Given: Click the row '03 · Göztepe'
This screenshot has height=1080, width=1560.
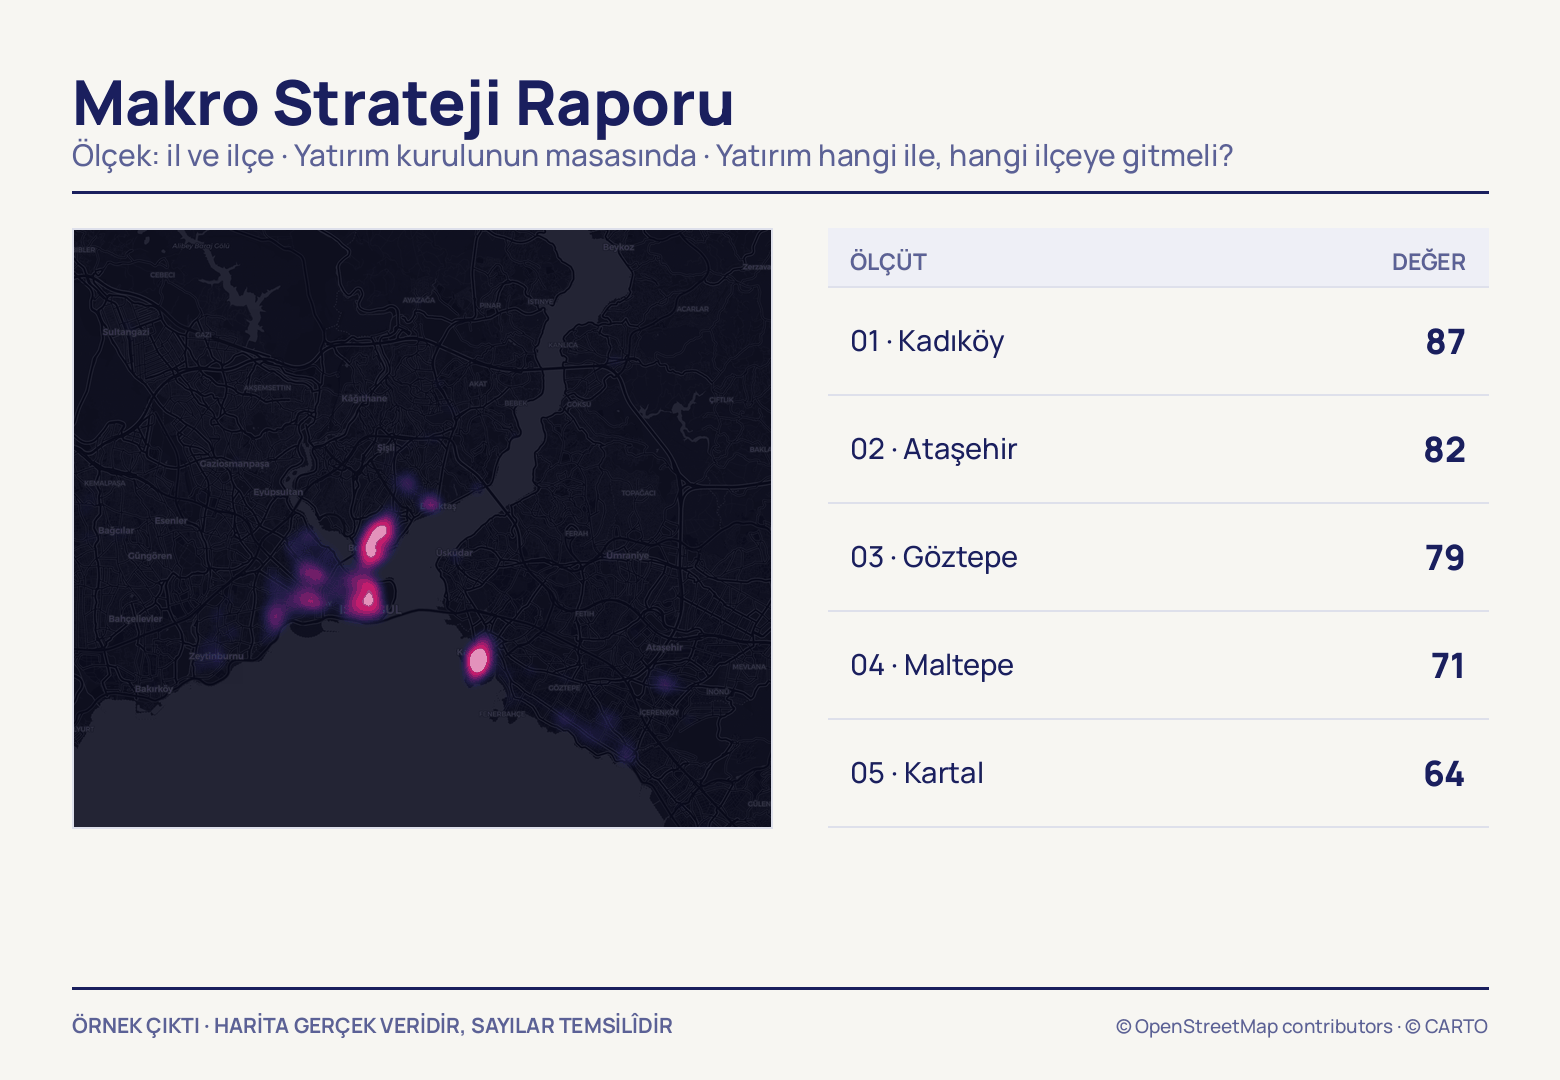Looking at the screenshot, I should [1158, 558].
